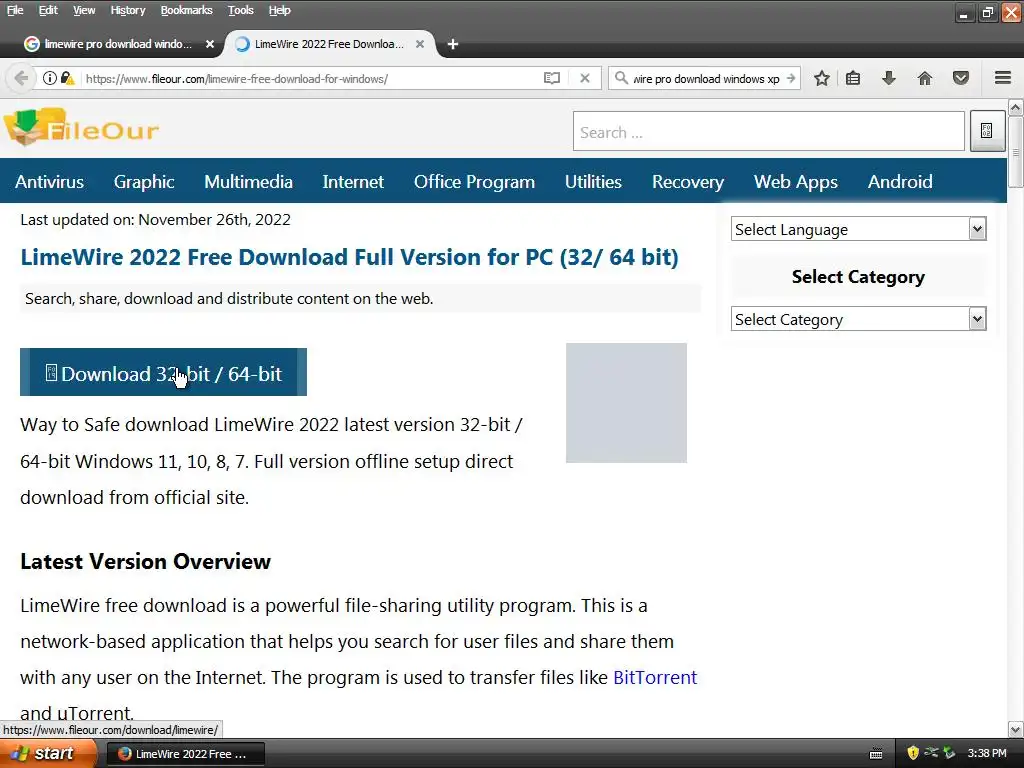Click the keyboard icon on the taskbar
The height and width of the screenshot is (768, 1024).
(x=876, y=754)
